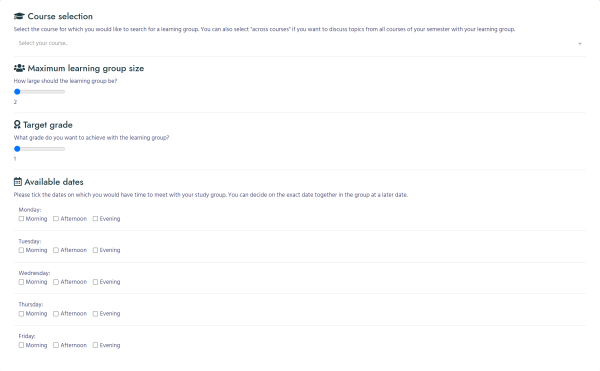600x371 pixels.
Task: Click the learning group size slider handle
Action: [x=17, y=92]
